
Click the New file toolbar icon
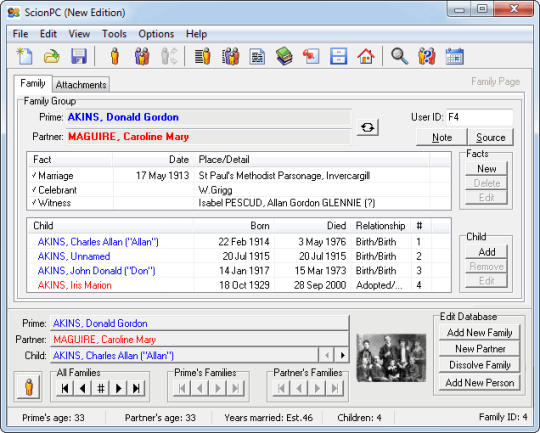point(24,56)
